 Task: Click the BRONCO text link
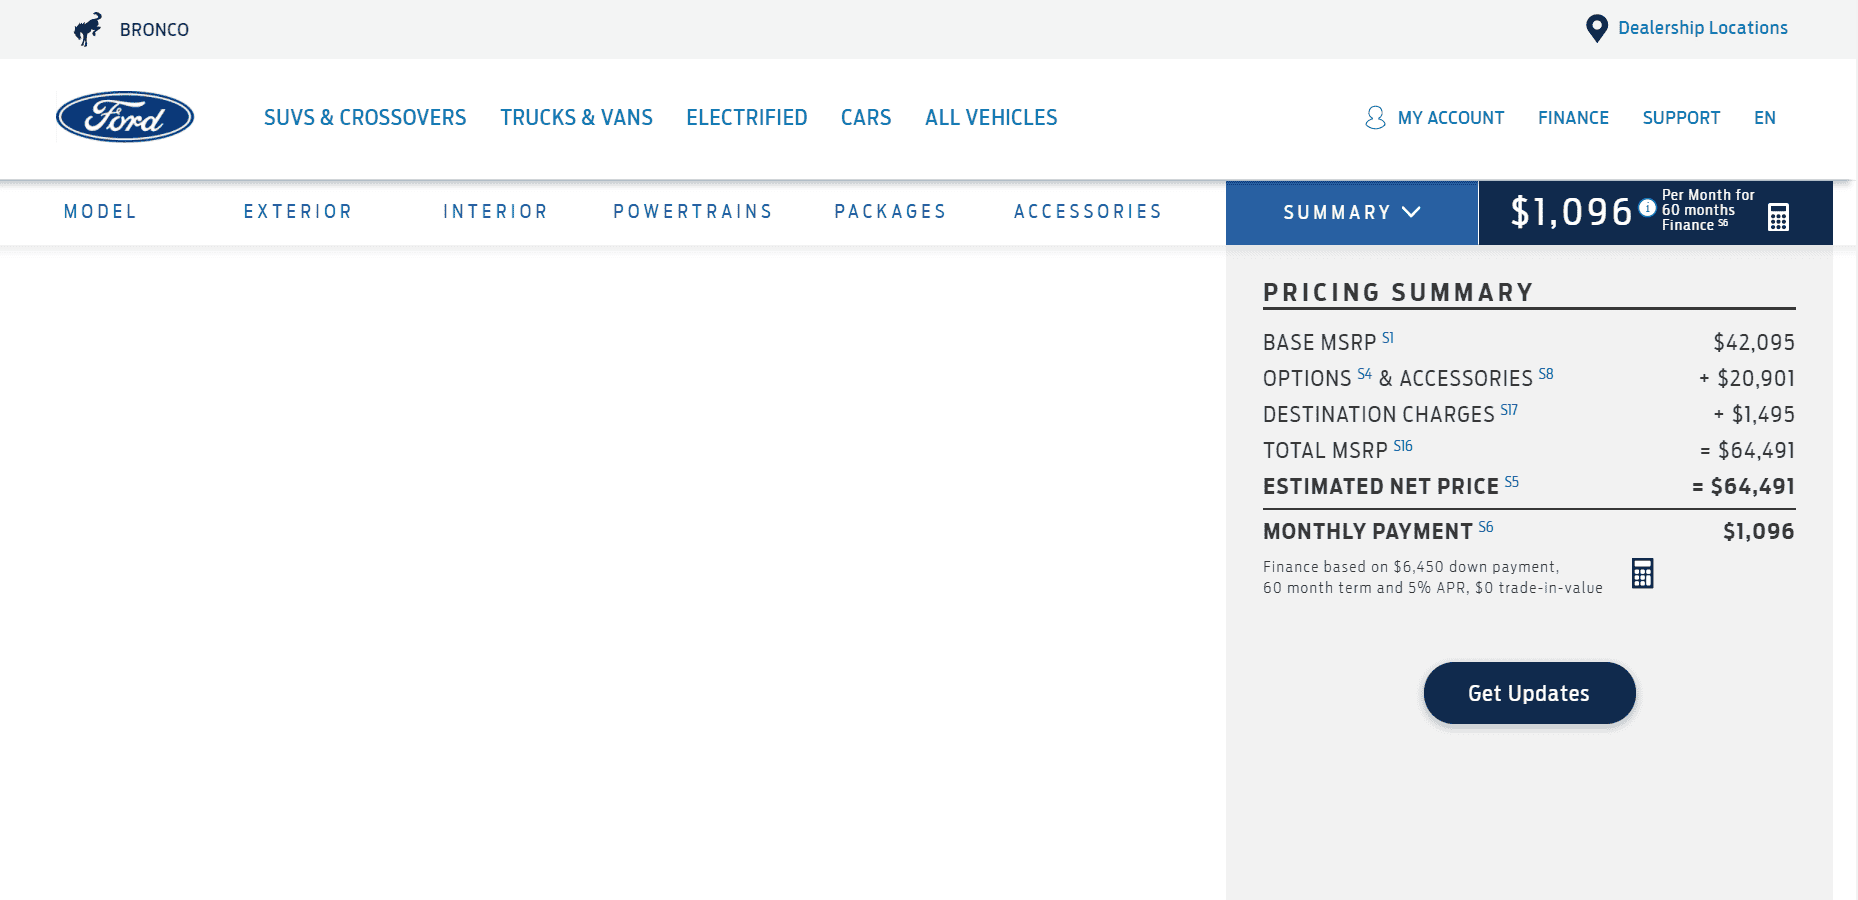tap(154, 30)
